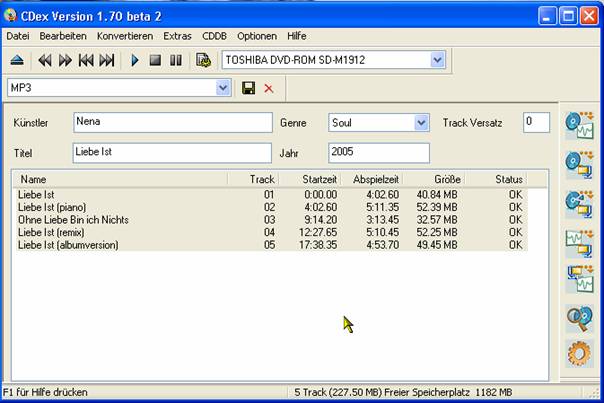Open the Konvertieren menu
Image resolution: width=604 pixels, height=403 pixels.
[125, 36]
